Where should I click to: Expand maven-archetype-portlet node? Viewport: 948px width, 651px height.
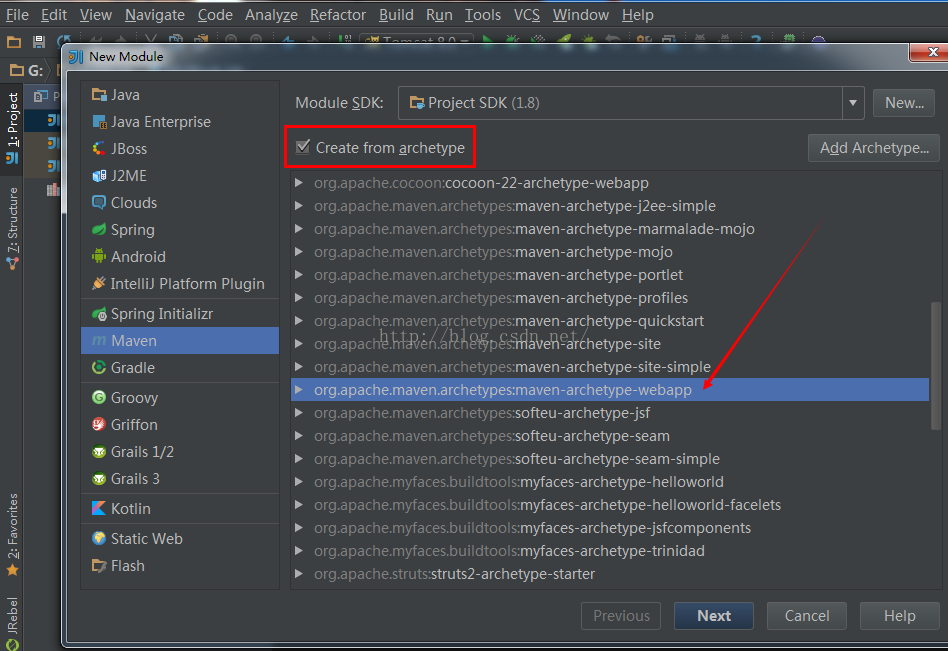[x=299, y=274]
